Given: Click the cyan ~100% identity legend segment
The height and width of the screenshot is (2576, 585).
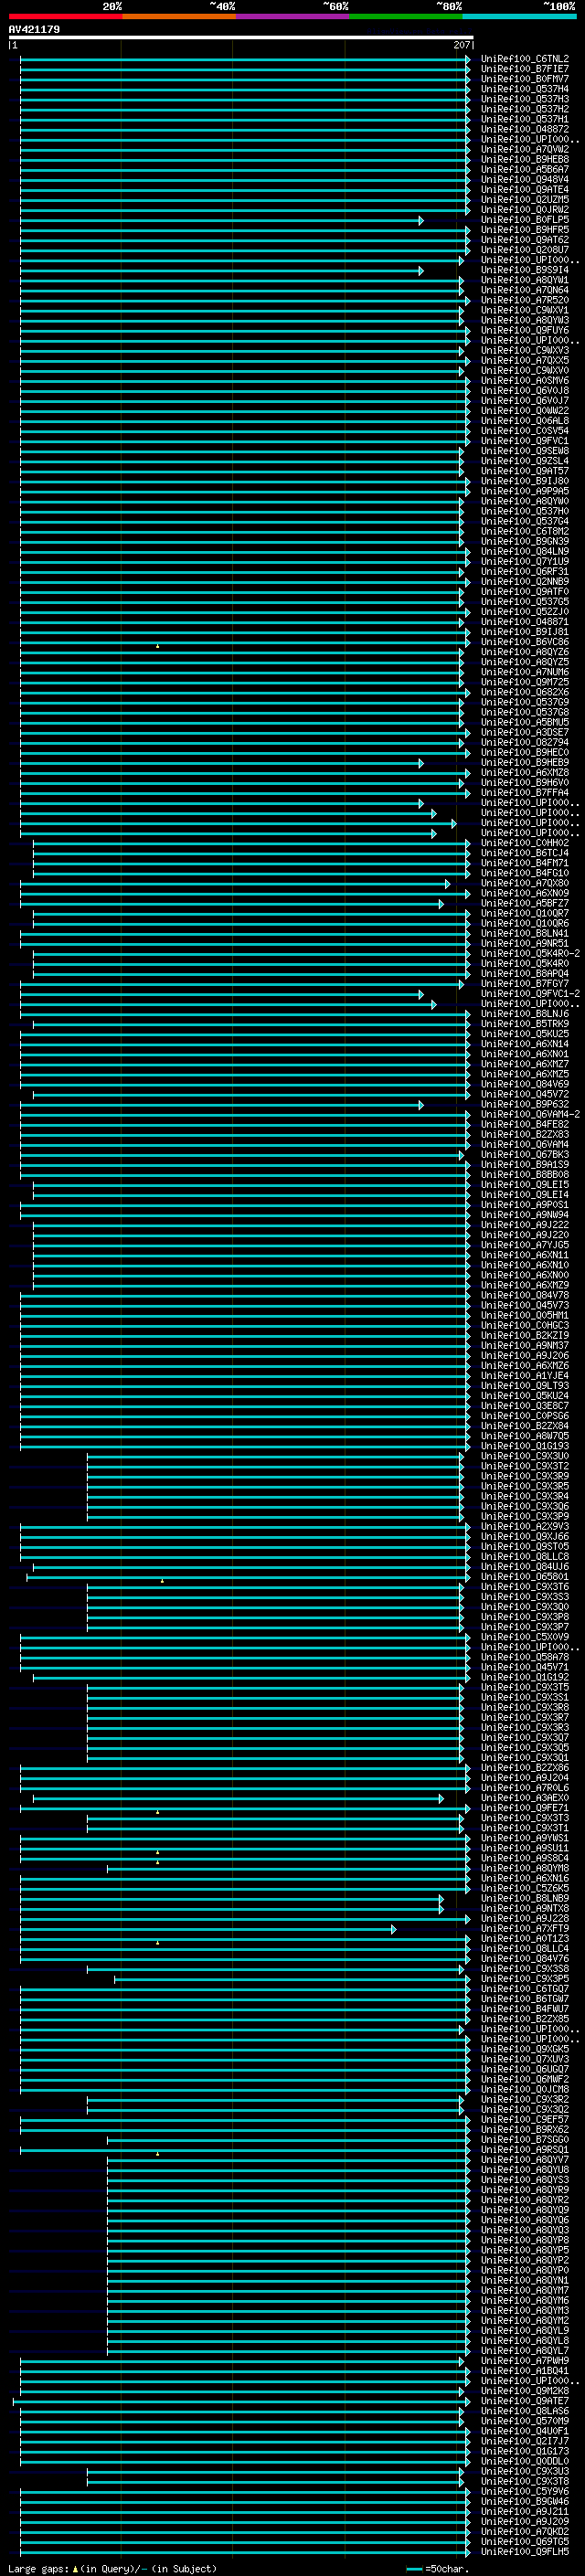Looking at the screenshot, I should pos(519,16).
